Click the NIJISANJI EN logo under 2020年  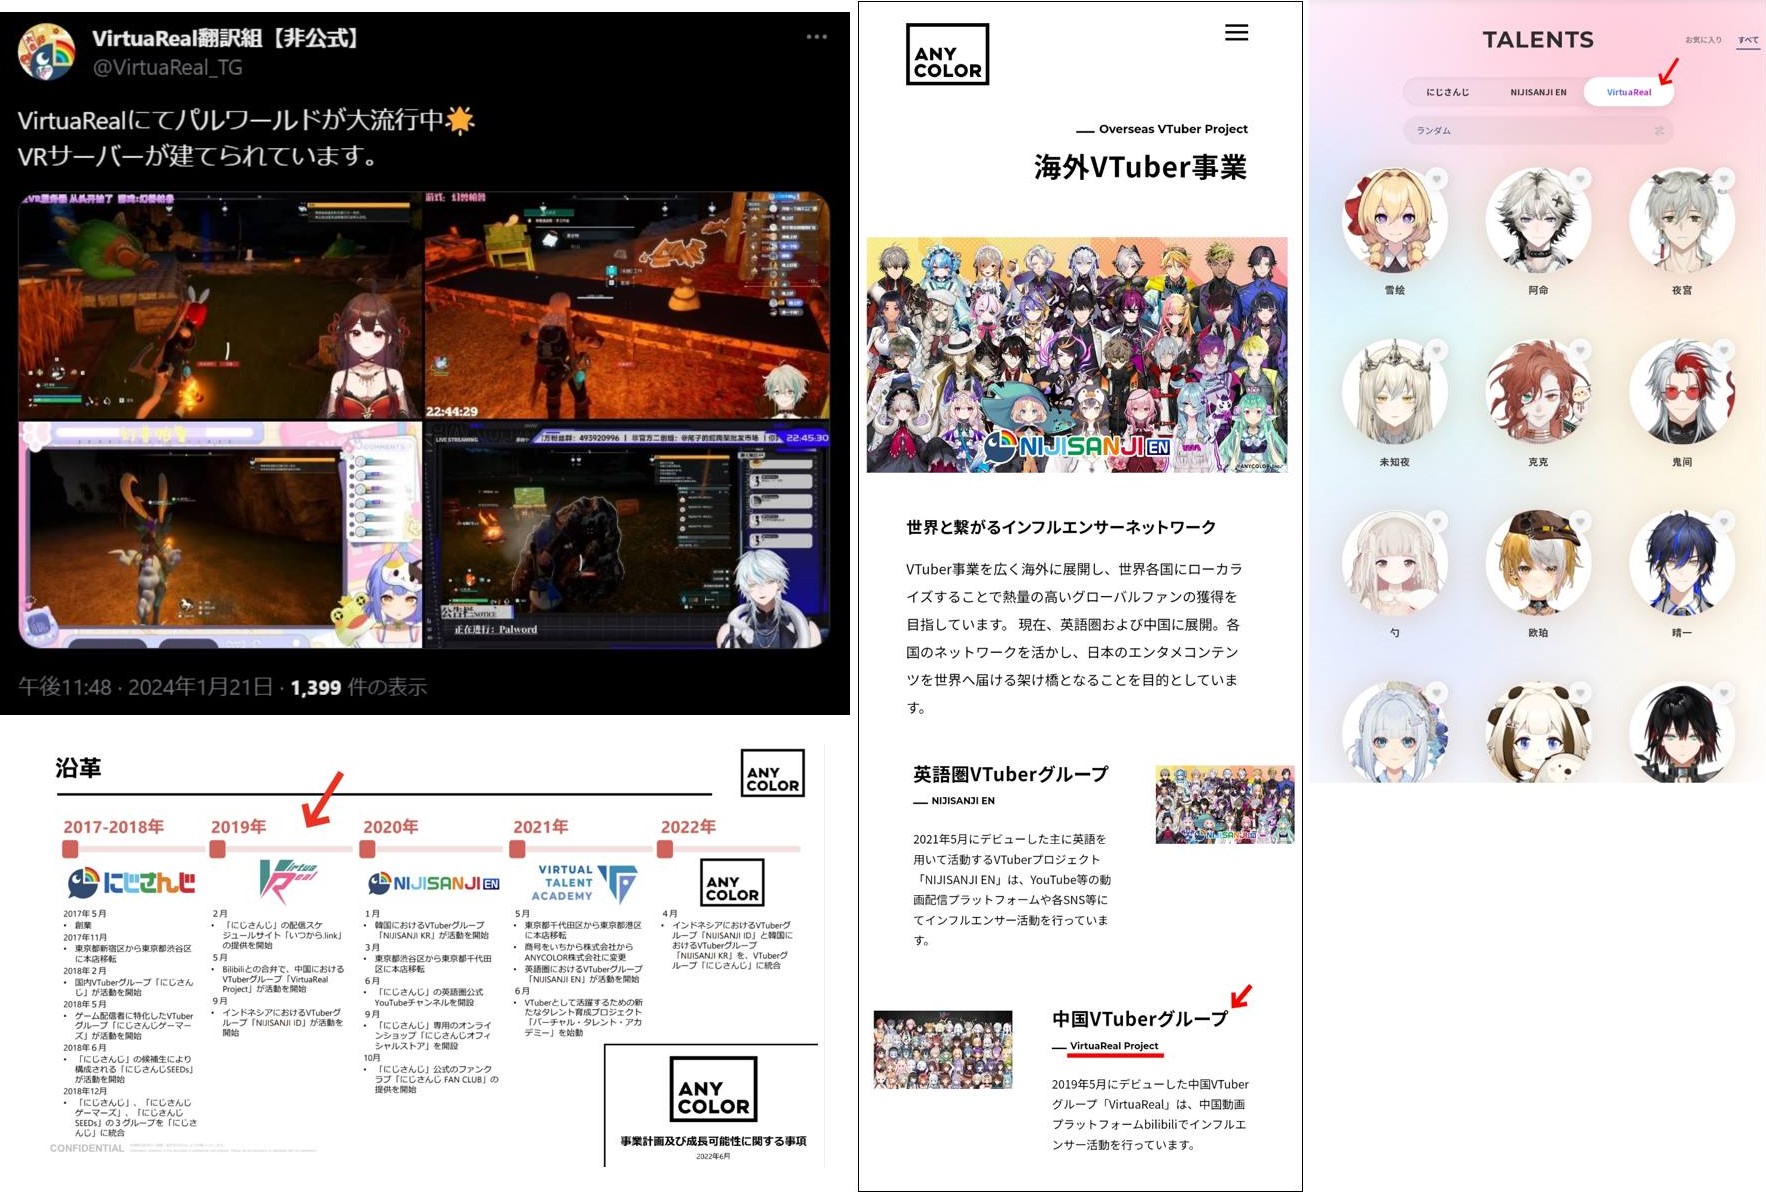(x=434, y=883)
